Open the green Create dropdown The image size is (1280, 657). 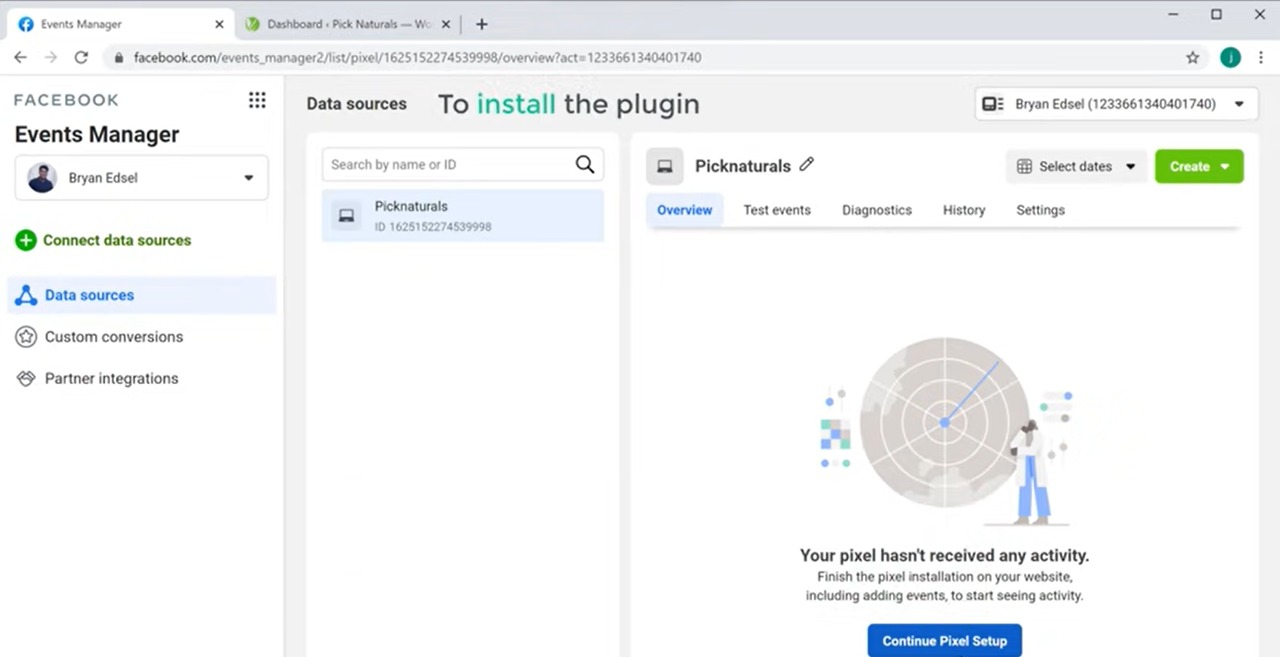coord(1199,167)
